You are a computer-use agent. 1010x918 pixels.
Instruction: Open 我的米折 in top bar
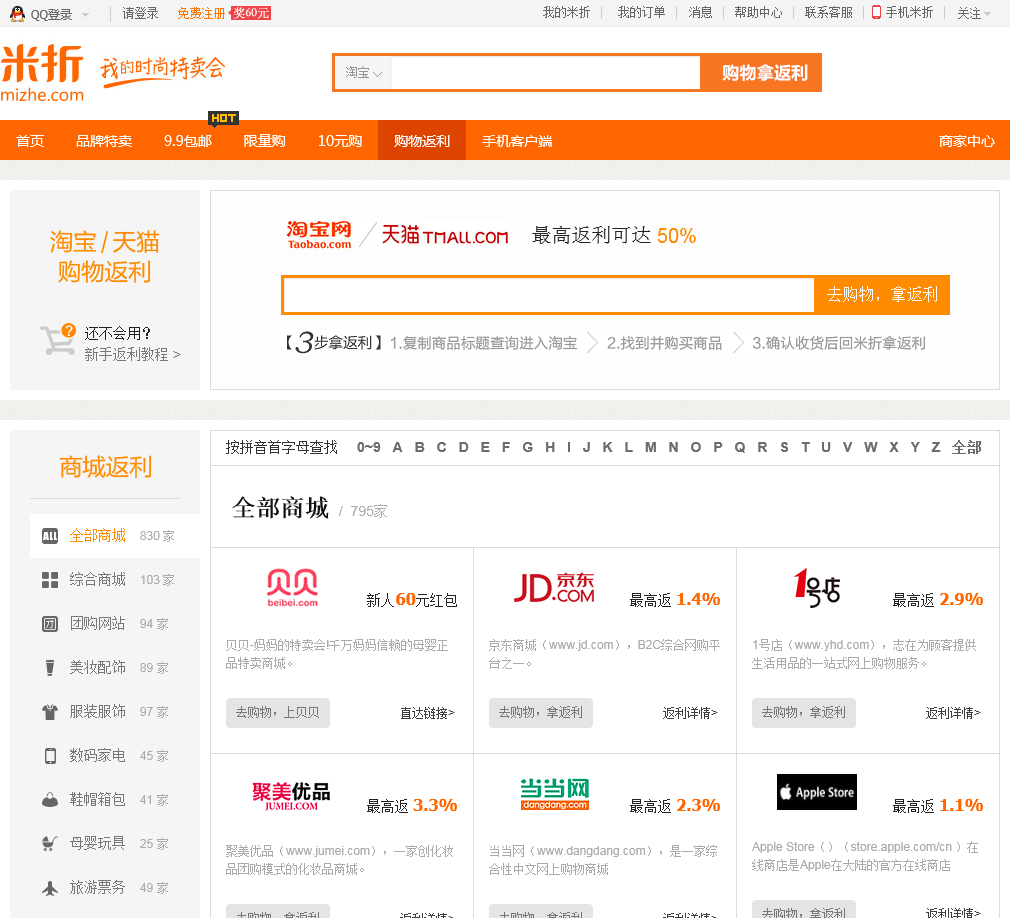[566, 12]
